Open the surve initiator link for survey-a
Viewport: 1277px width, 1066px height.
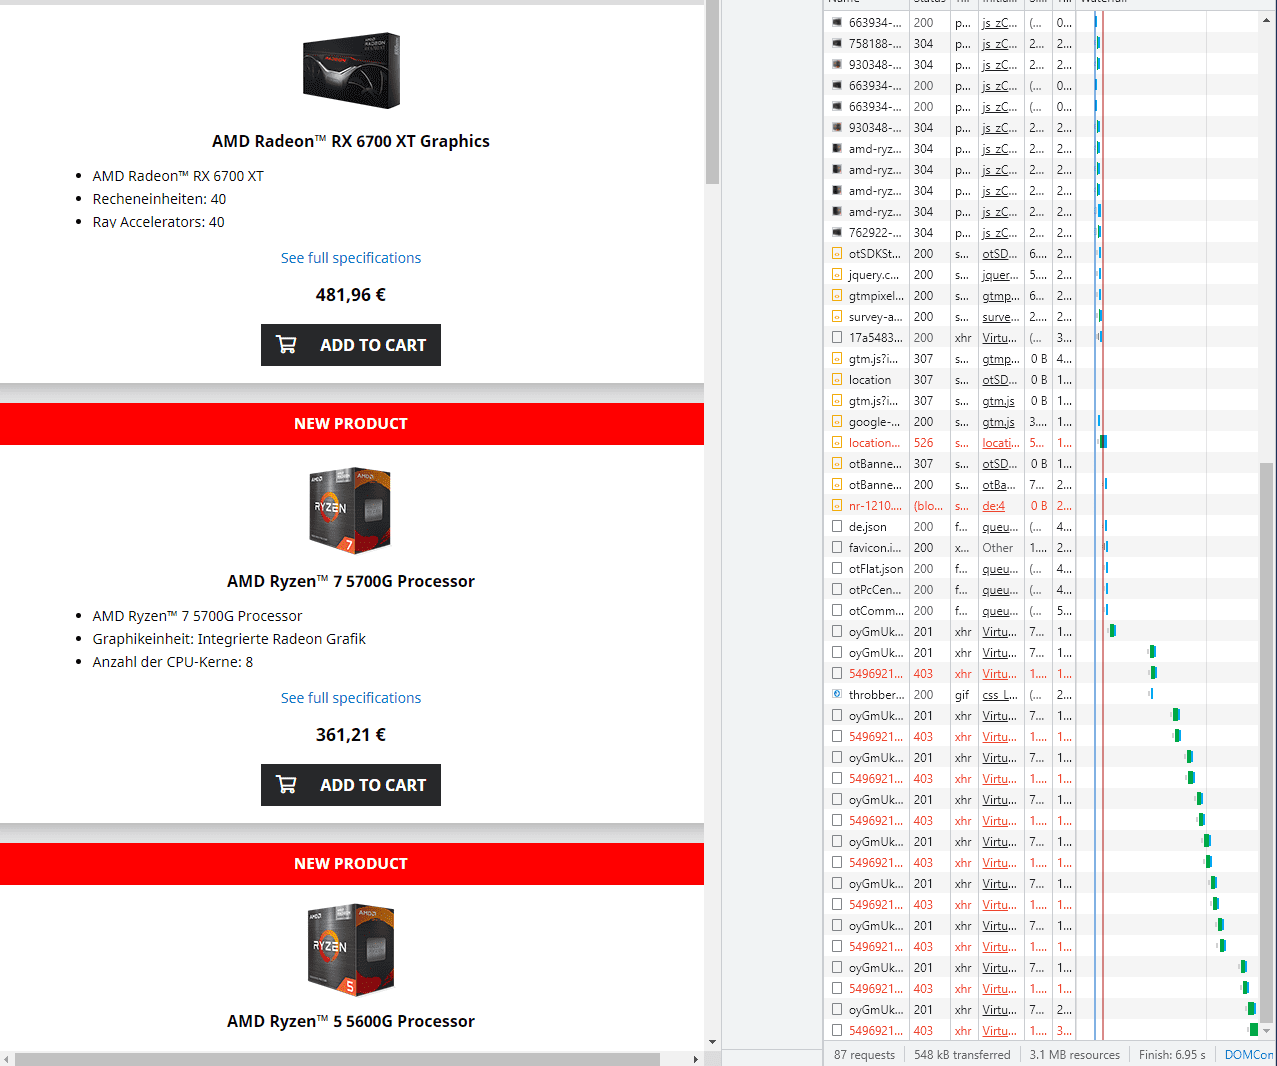click(x=1000, y=317)
